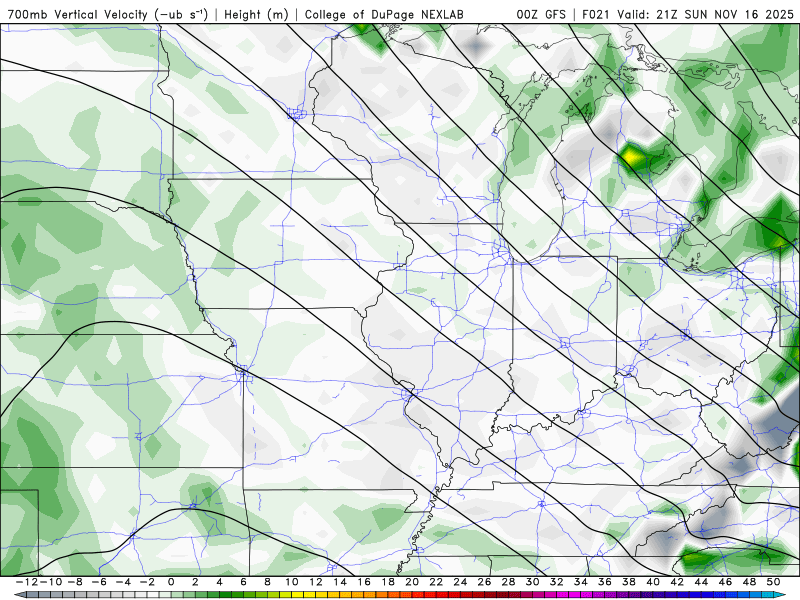
Task: Click the '16' colorbar scale label
Action: [364, 582]
